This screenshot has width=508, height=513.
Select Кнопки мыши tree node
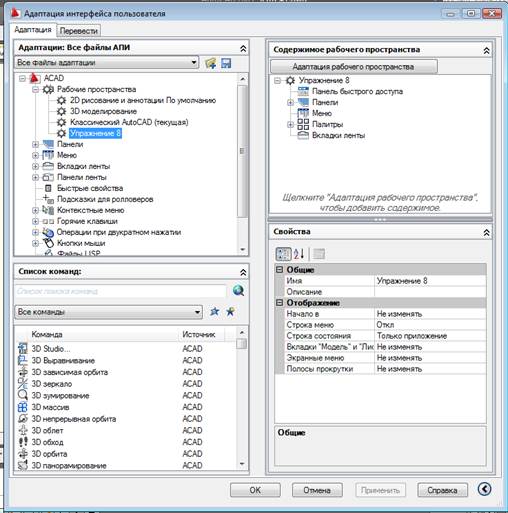(81, 243)
